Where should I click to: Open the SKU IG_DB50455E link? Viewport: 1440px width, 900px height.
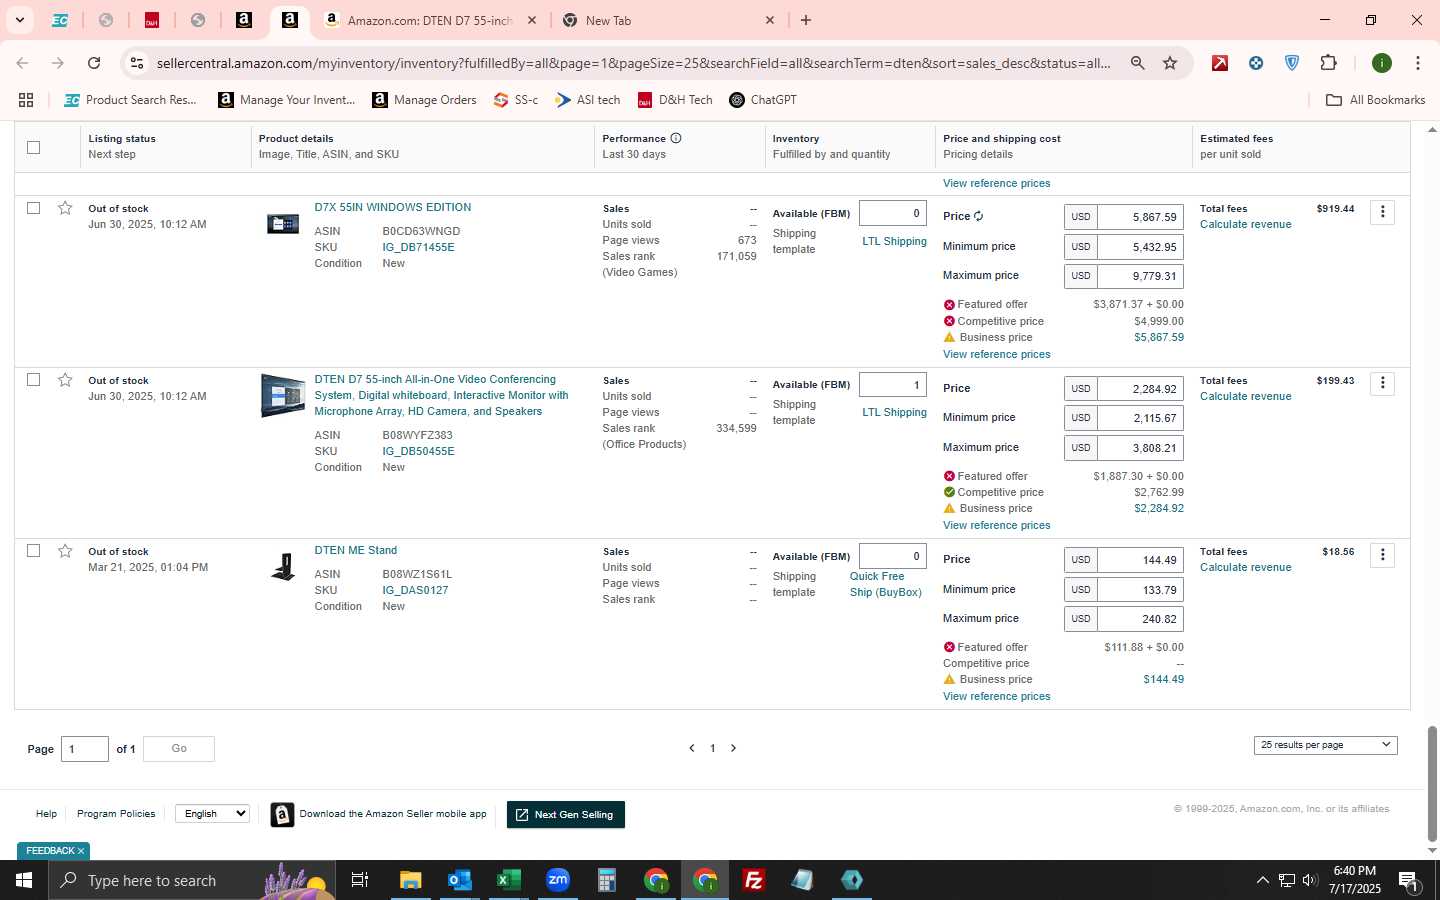418,451
